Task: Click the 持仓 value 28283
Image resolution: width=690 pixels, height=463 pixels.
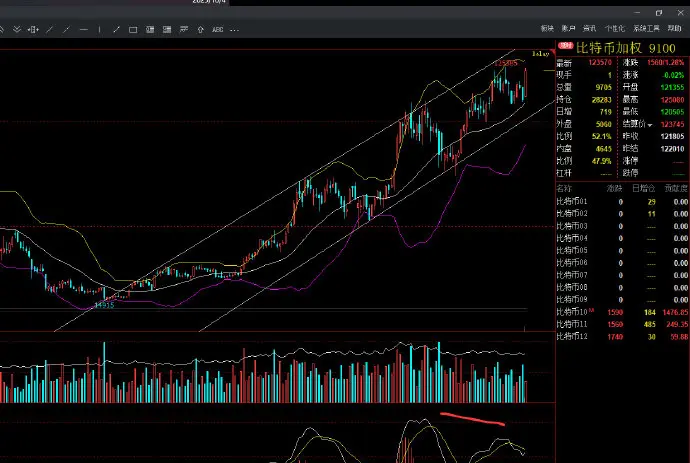Action: pos(602,99)
